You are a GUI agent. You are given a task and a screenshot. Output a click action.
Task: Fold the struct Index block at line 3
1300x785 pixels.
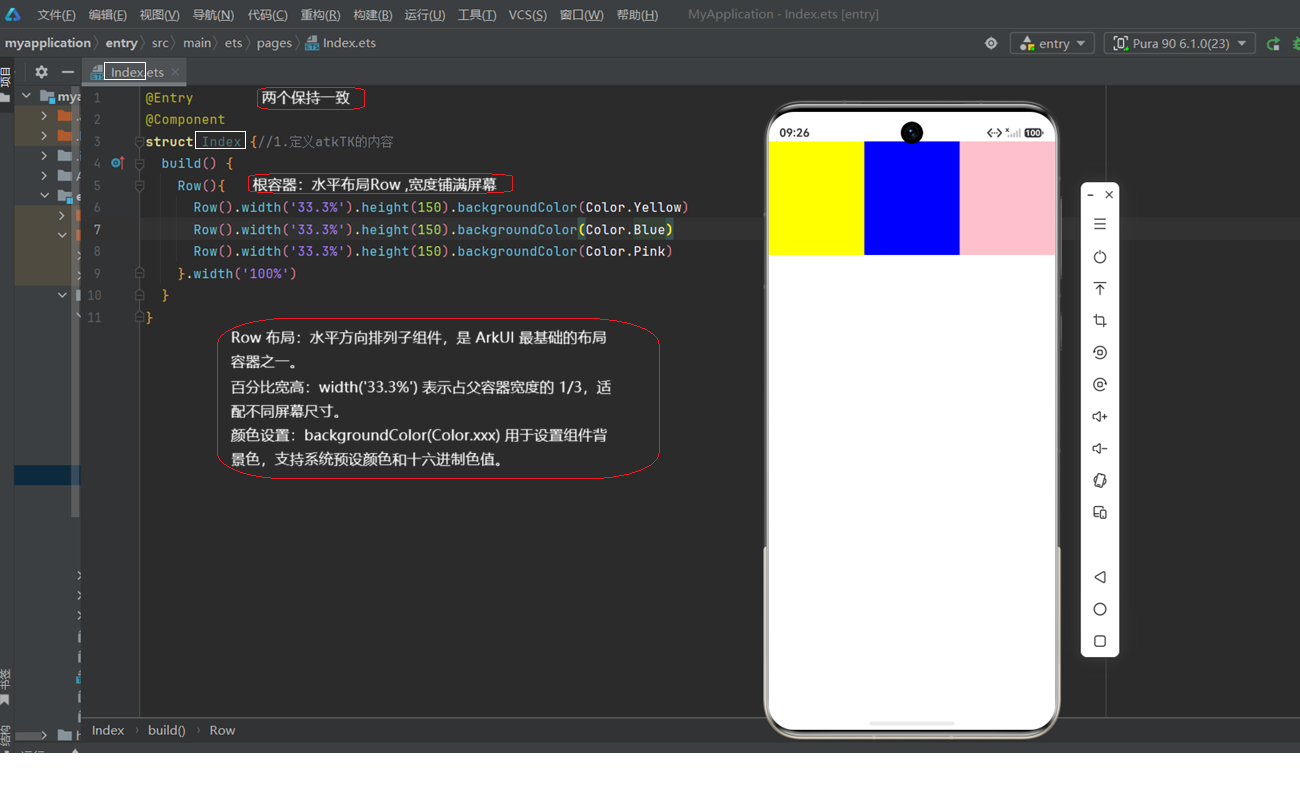tap(140, 141)
